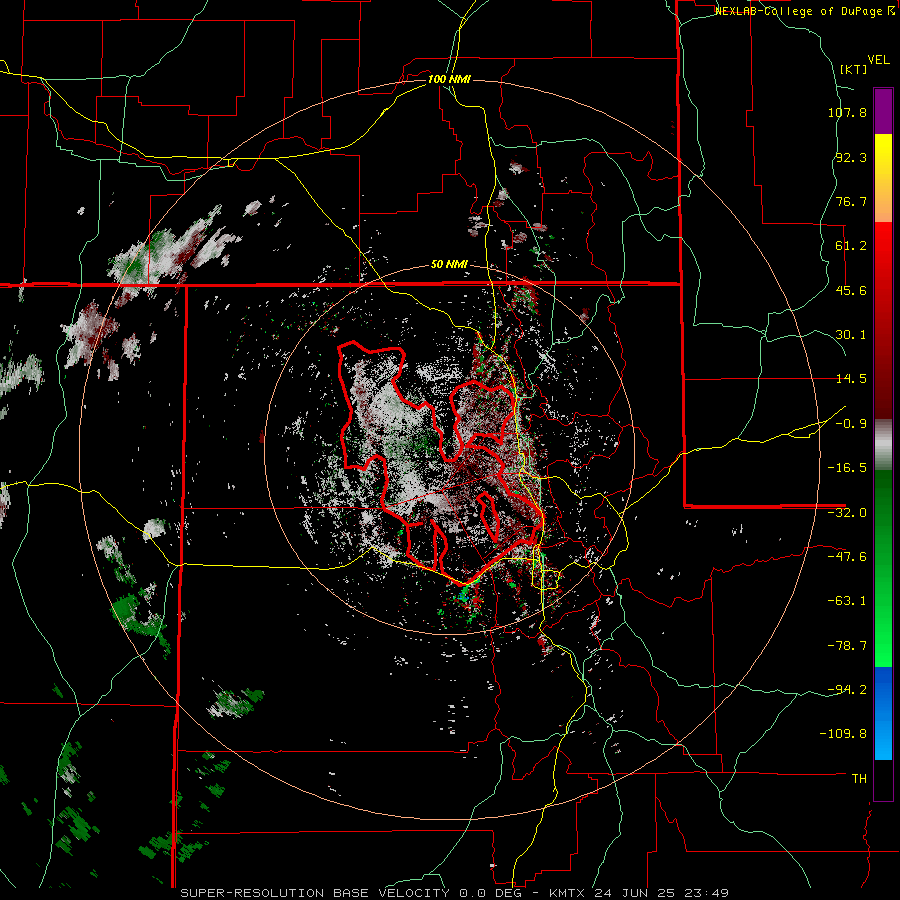Select the 92.3 scale value
Screen dimensions: 900x900
click(851, 157)
